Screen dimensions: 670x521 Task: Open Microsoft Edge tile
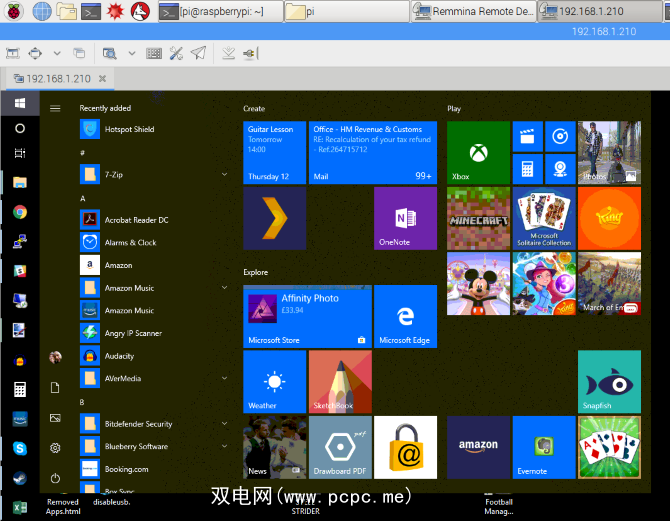point(405,316)
